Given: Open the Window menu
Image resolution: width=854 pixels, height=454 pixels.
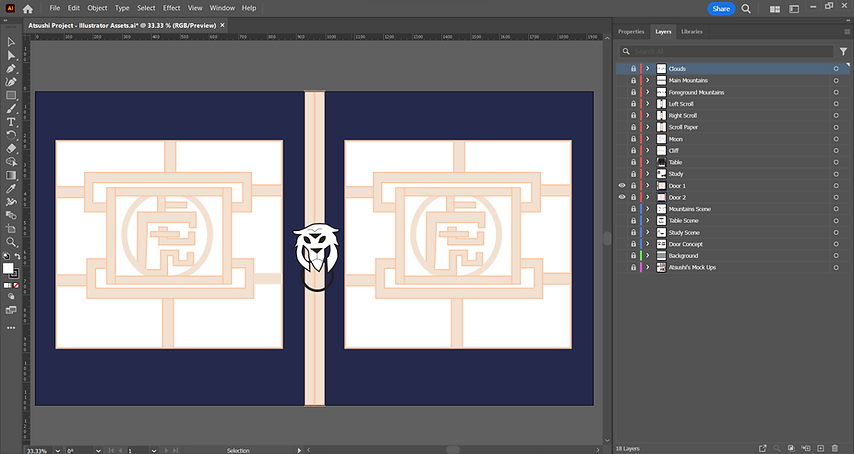Looking at the screenshot, I should click(222, 8).
